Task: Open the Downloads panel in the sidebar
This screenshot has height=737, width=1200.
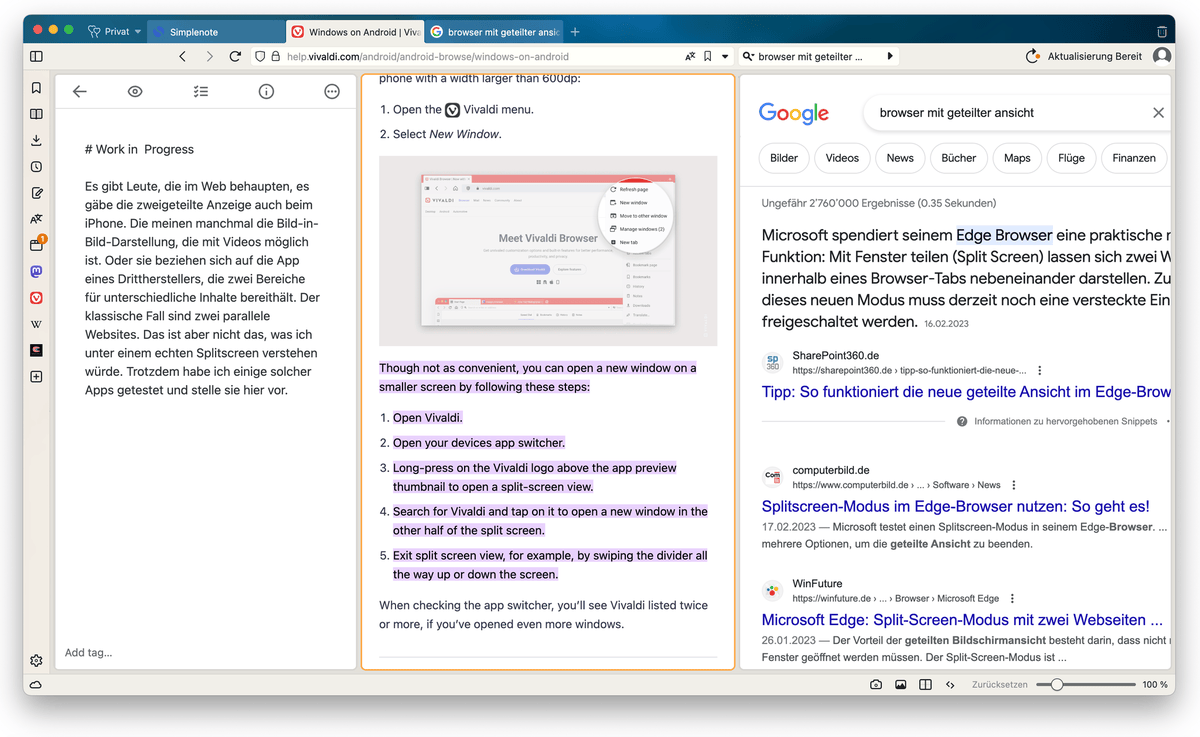Action: click(36, 140)
